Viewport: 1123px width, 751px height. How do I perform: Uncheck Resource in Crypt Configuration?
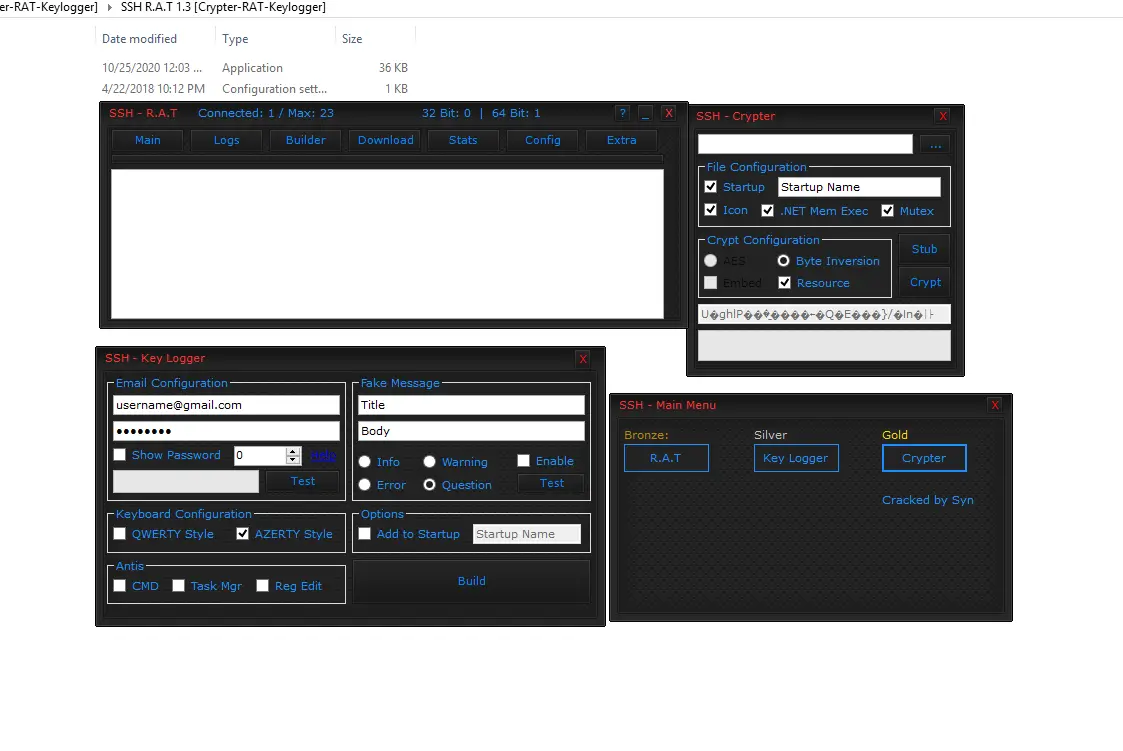787,282
